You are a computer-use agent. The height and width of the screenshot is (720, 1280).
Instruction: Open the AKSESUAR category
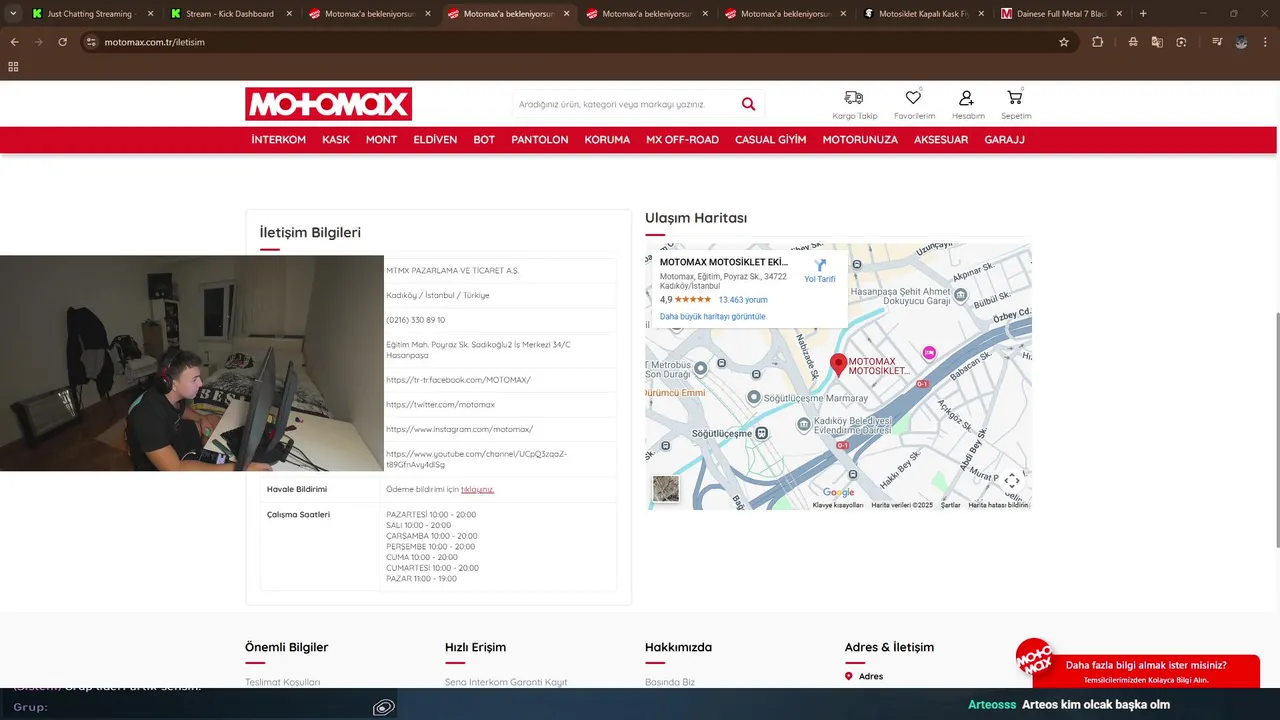(x=941, y=140)
